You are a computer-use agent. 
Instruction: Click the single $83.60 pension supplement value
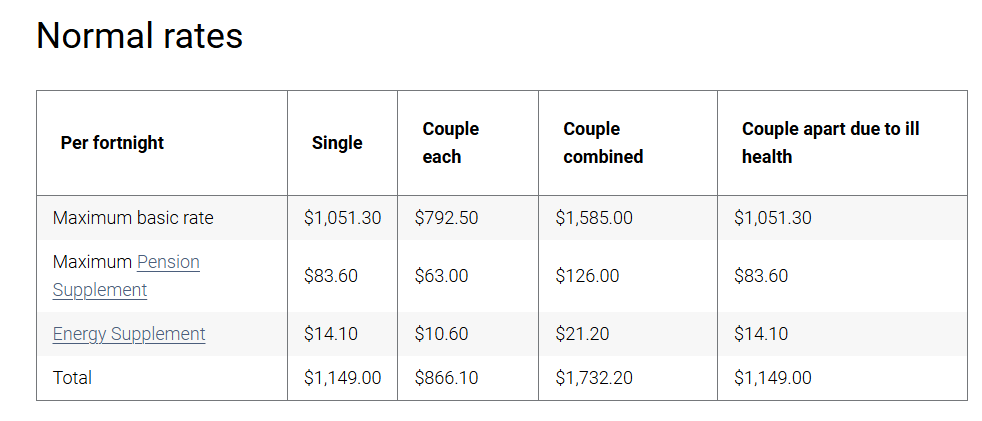click(331, 276)
